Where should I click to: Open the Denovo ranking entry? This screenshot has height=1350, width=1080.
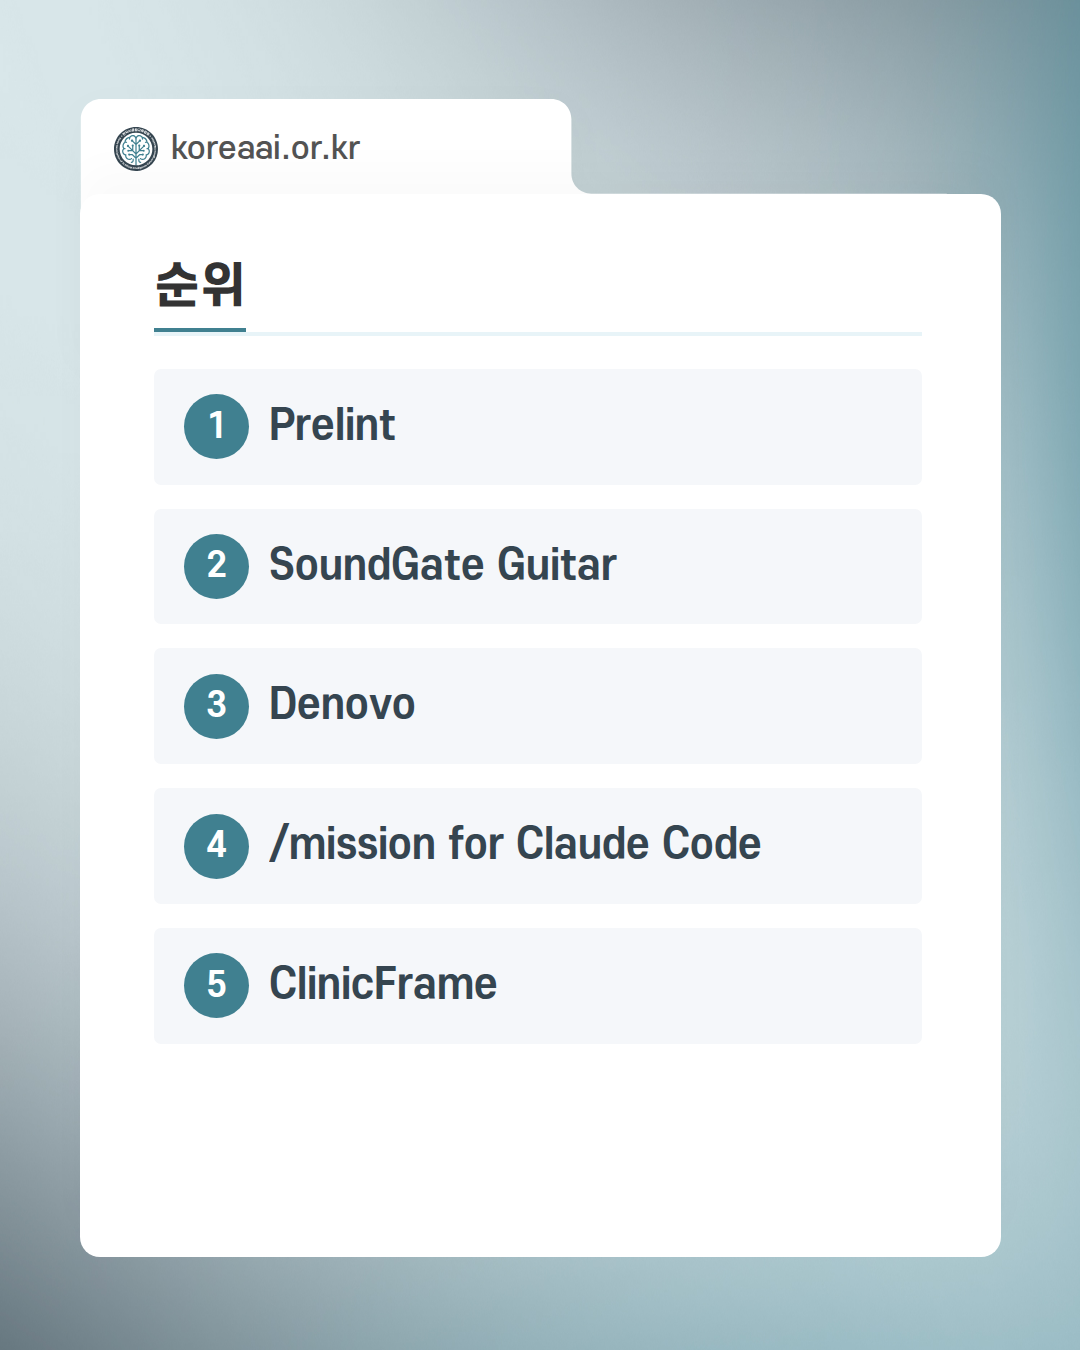click(x=342, y=704)
